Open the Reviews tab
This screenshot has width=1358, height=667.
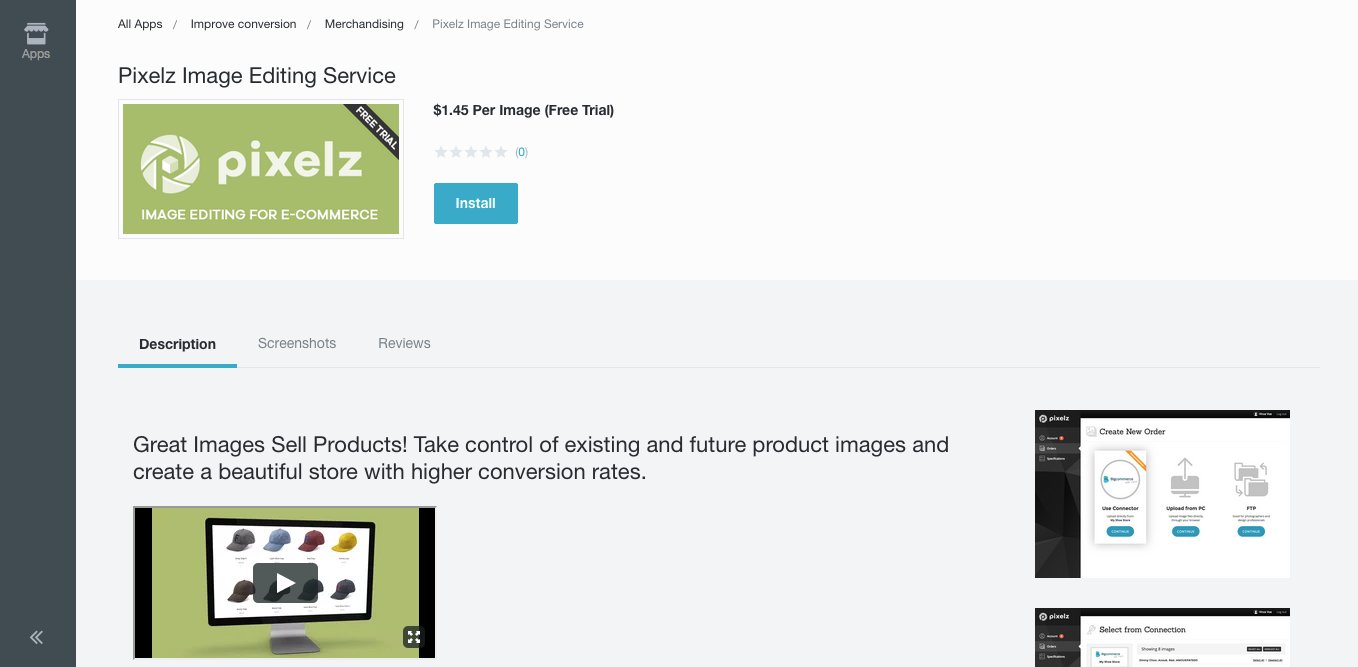(404, 343)
